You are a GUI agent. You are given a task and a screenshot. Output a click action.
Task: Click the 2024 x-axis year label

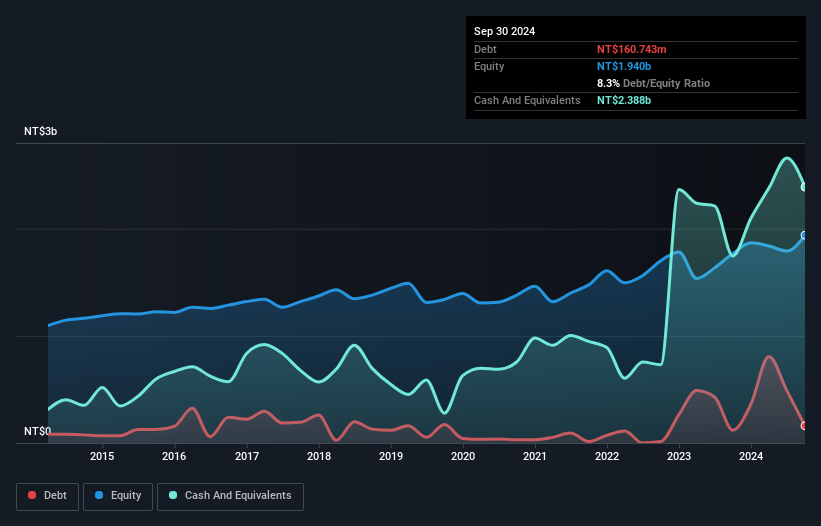[x=751, y=457]
